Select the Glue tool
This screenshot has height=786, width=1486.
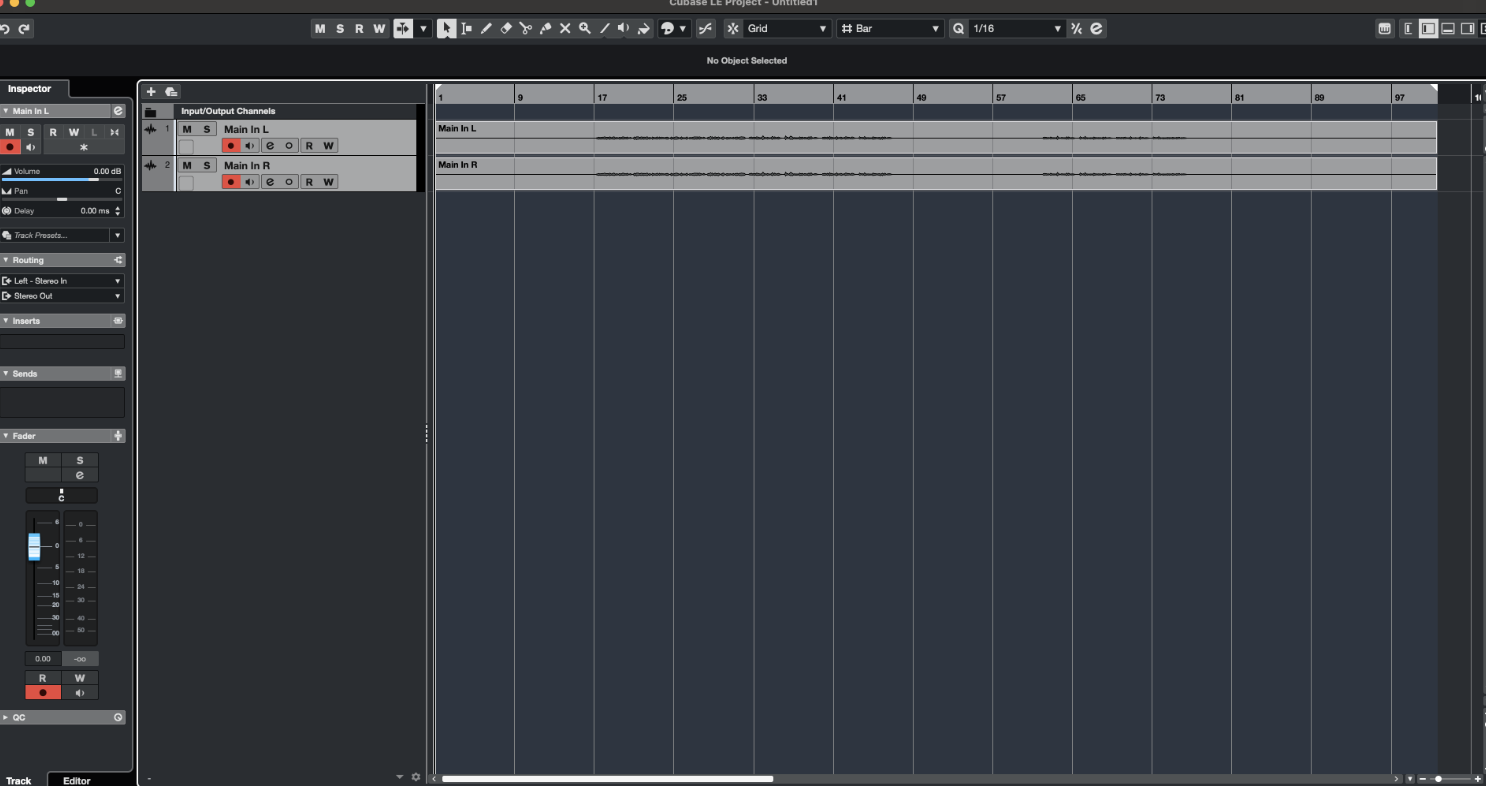[x=545, y=29]
